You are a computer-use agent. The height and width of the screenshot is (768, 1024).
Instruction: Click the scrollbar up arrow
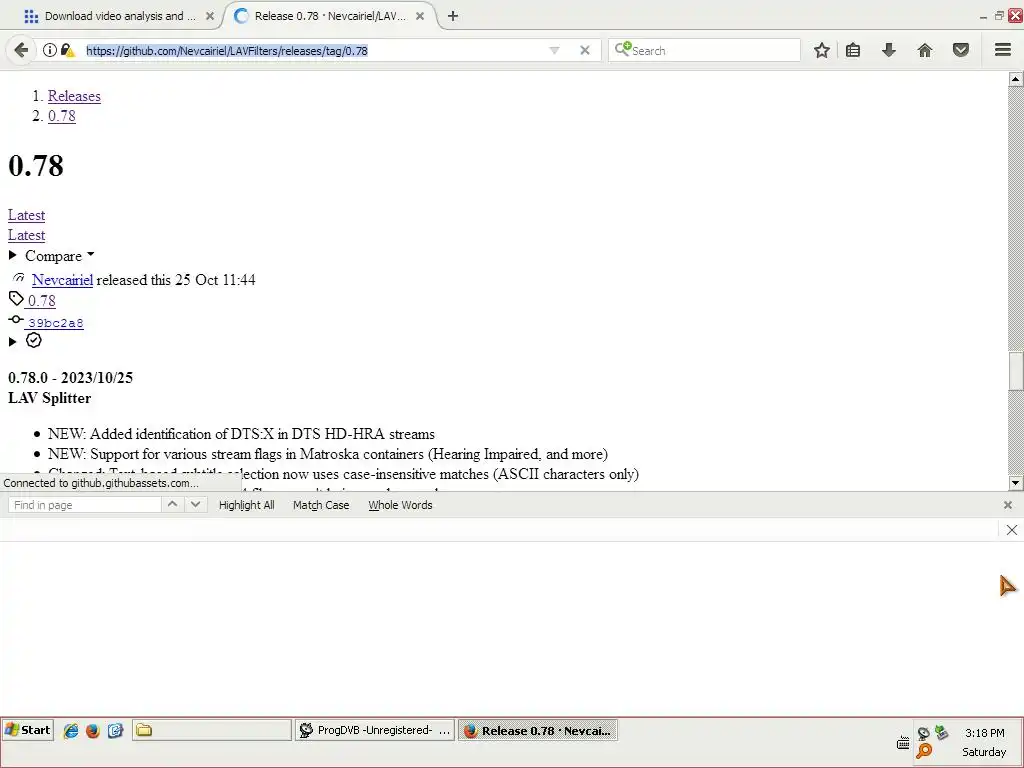[1016, 79]
